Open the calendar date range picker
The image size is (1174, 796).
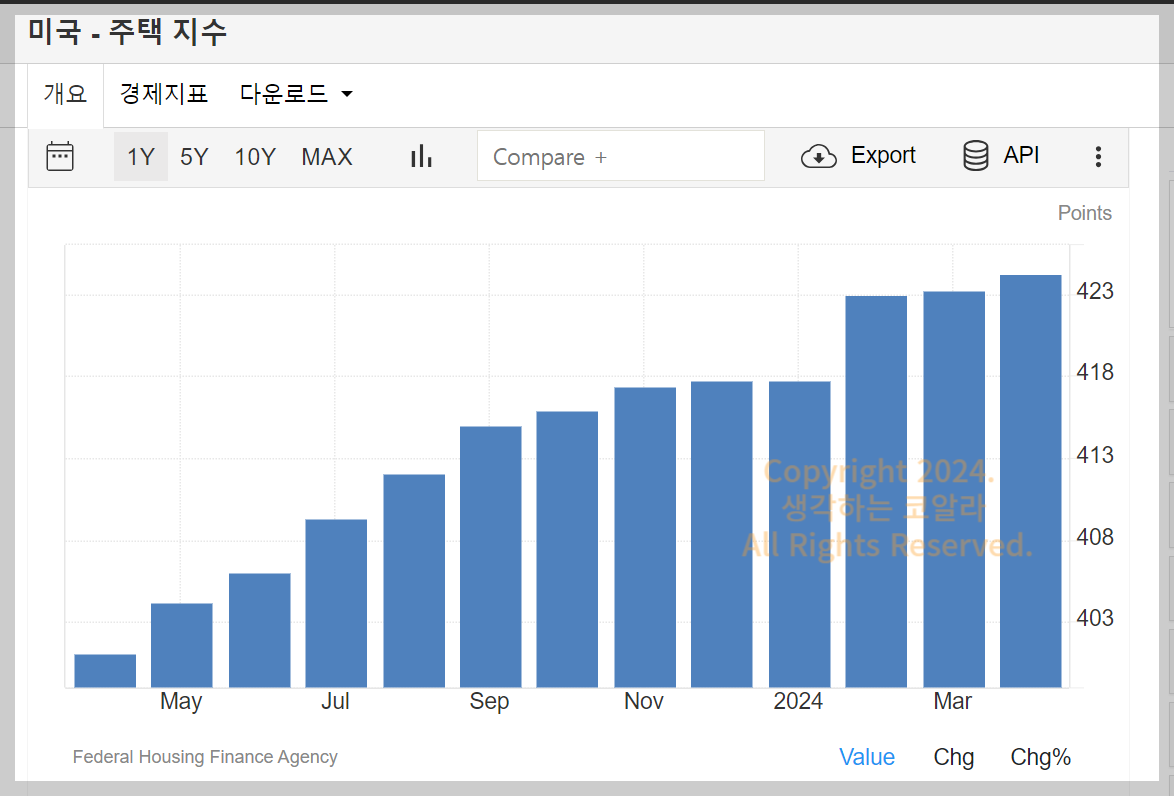click(x=60, y=157)
